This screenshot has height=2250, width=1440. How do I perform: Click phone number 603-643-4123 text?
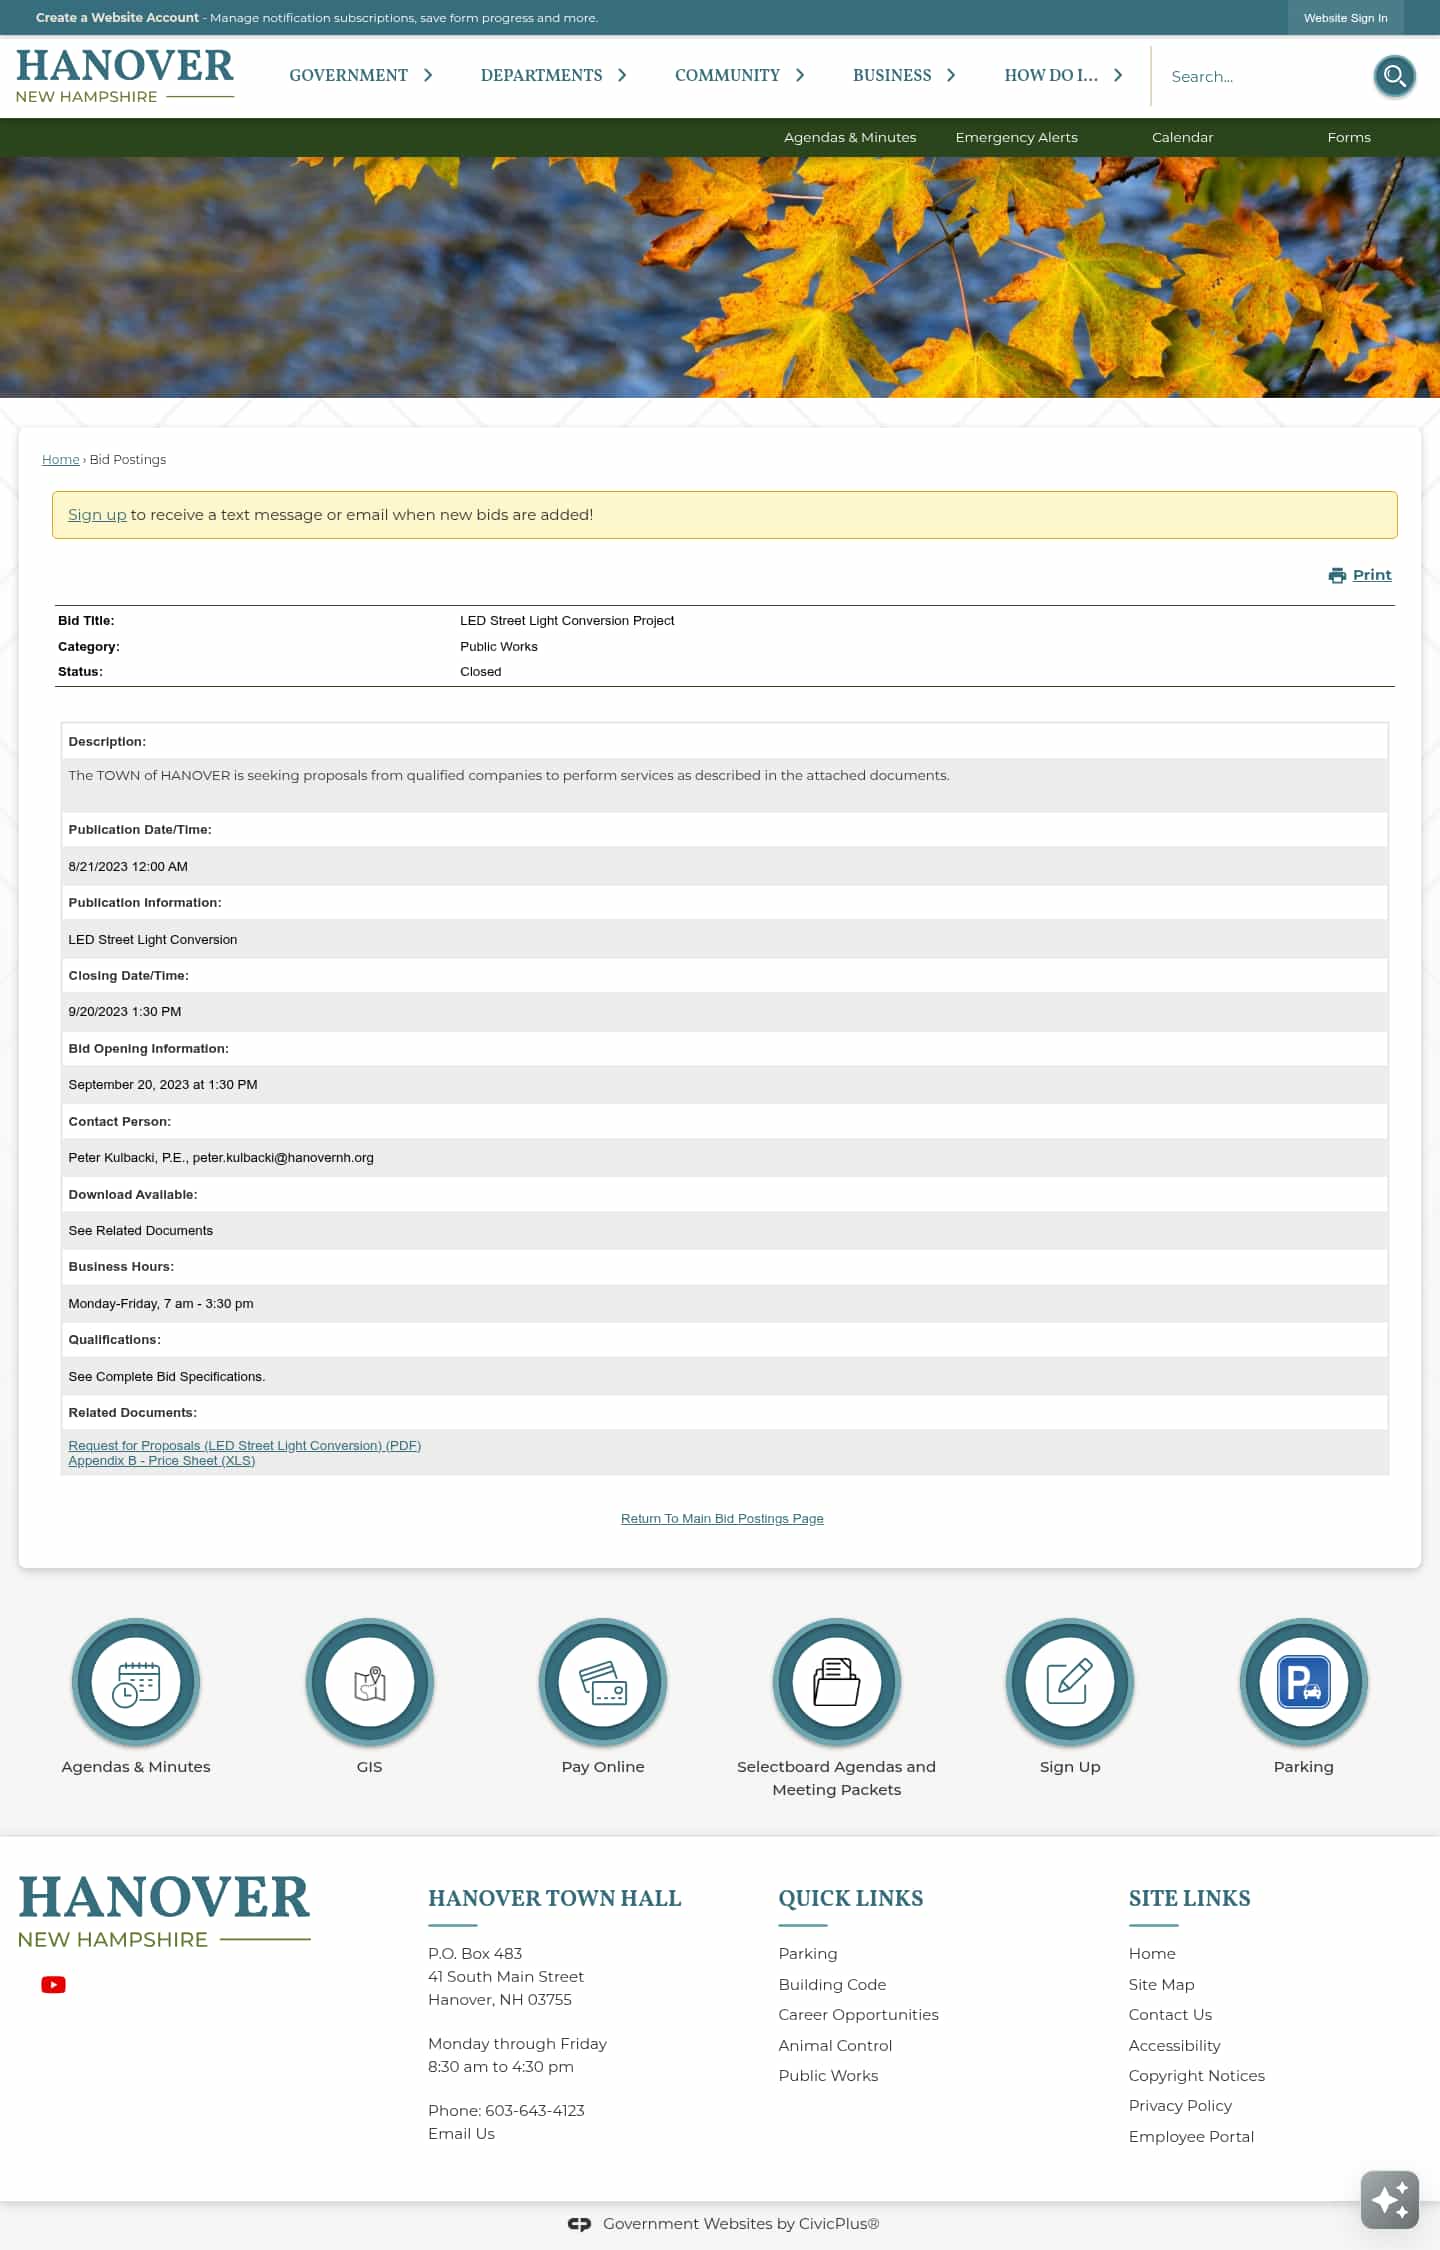coord(535,2111)
